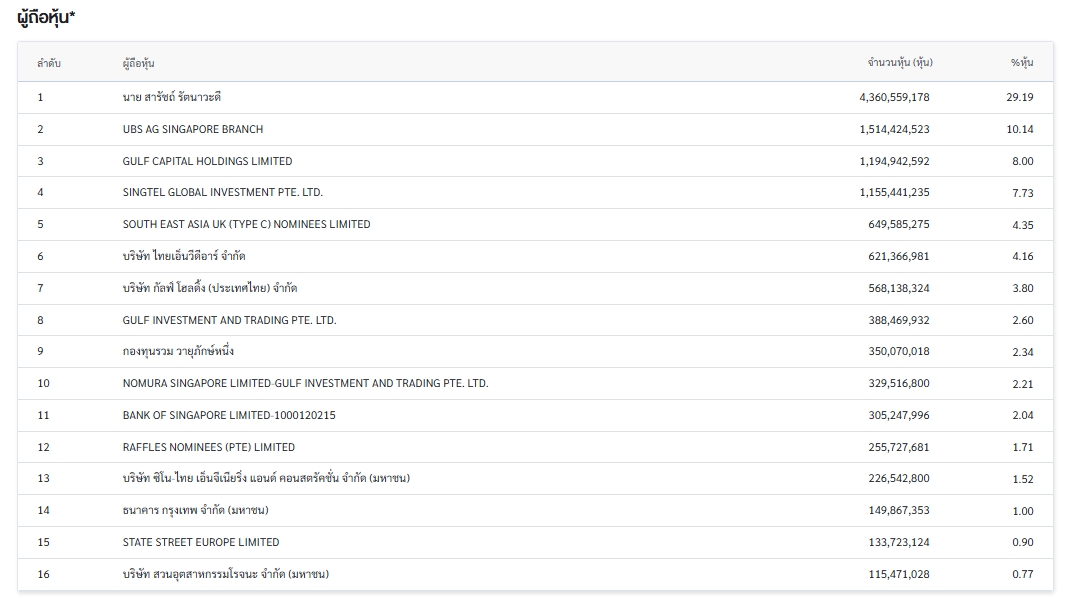Click percentage value 1.52
The width and height of the screenshot is (1066, 608).
[1022, 479]
